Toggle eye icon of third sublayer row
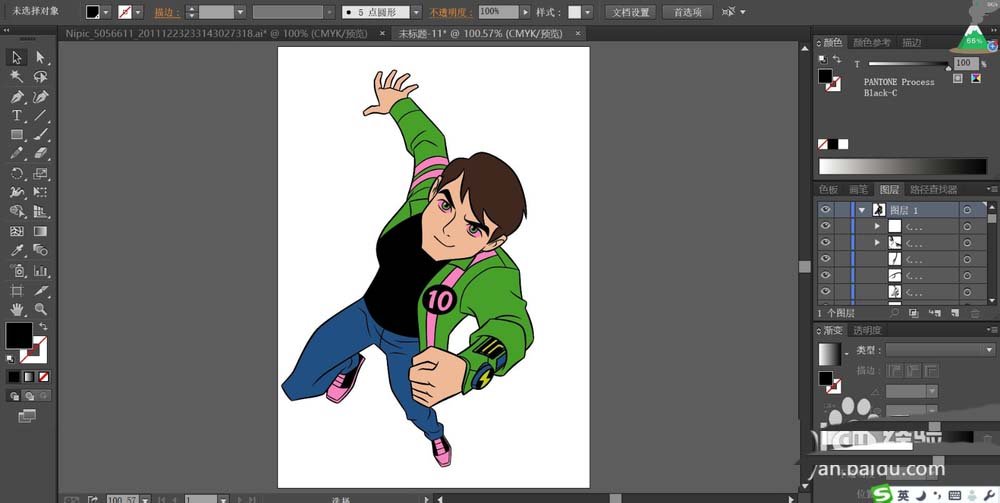This screenshot has height=503, width=1000. (x=825, y=259)
